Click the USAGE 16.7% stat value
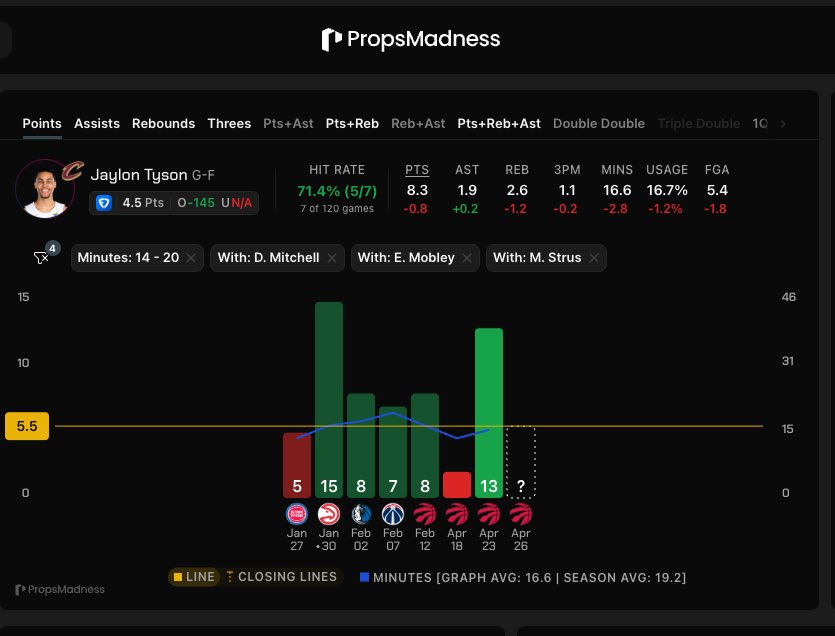Viewport: 835px width, 636px height. point(667,190)
